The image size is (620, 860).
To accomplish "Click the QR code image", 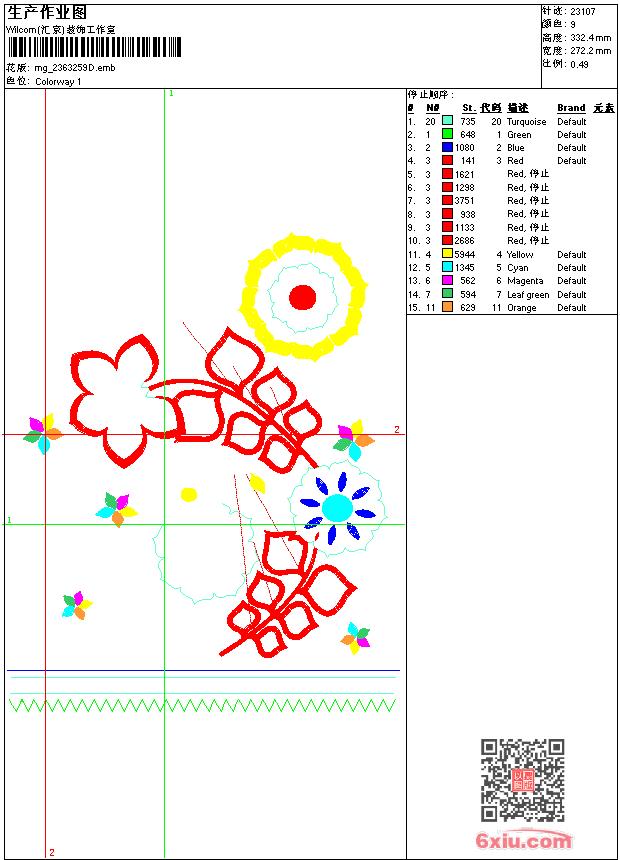I will click(x=523, y=780).
